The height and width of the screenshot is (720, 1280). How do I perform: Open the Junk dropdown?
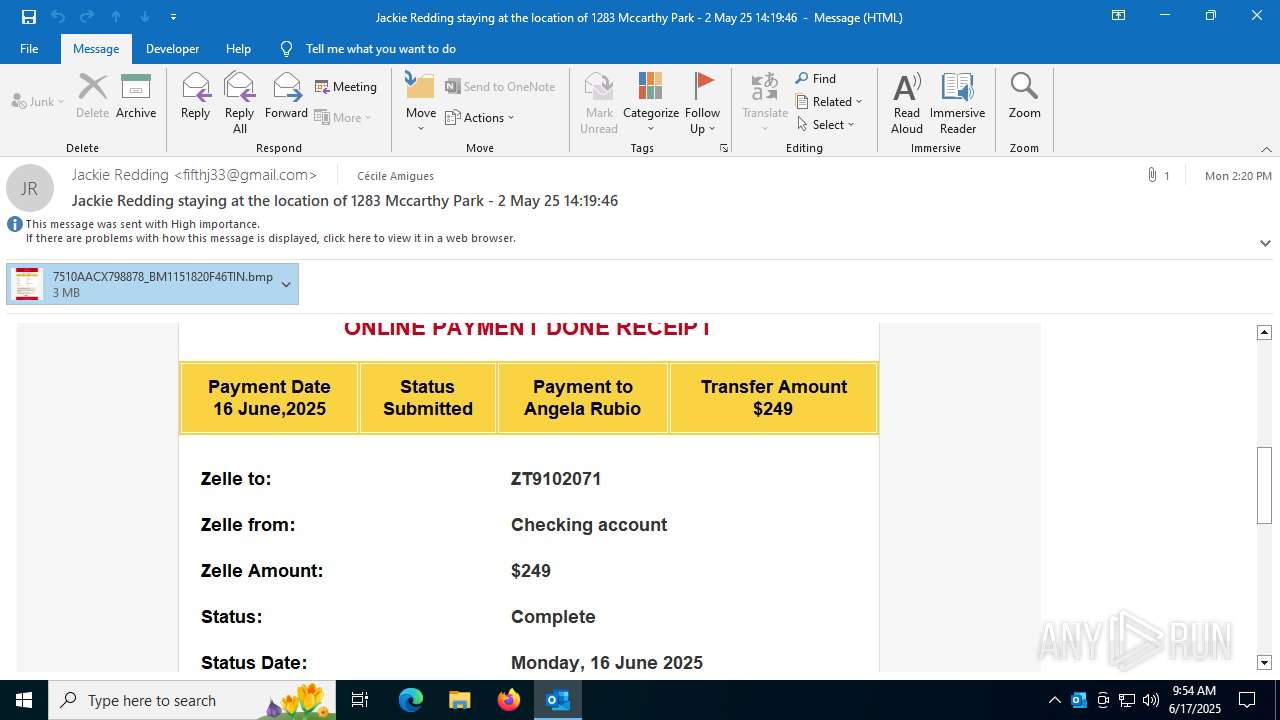click(38, 101)
